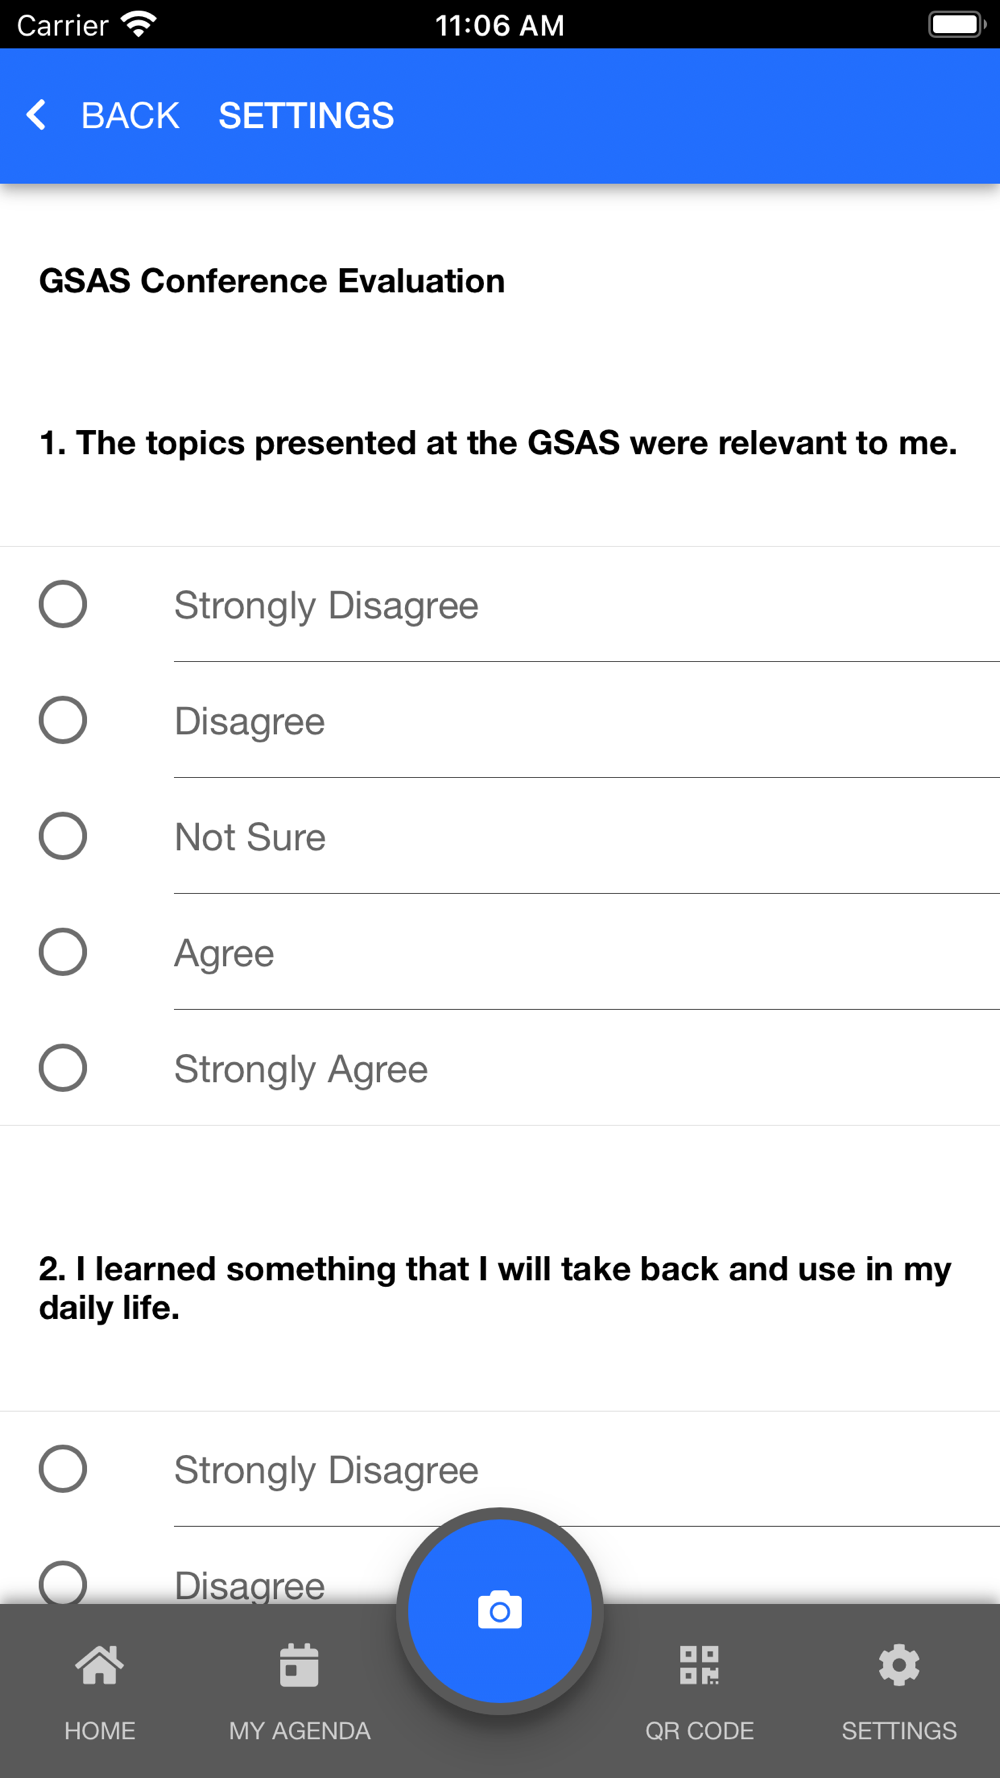Tap the Strongly Agree option label
The width and height of the screenshot is (1000, 1778).
[301, 1069]
